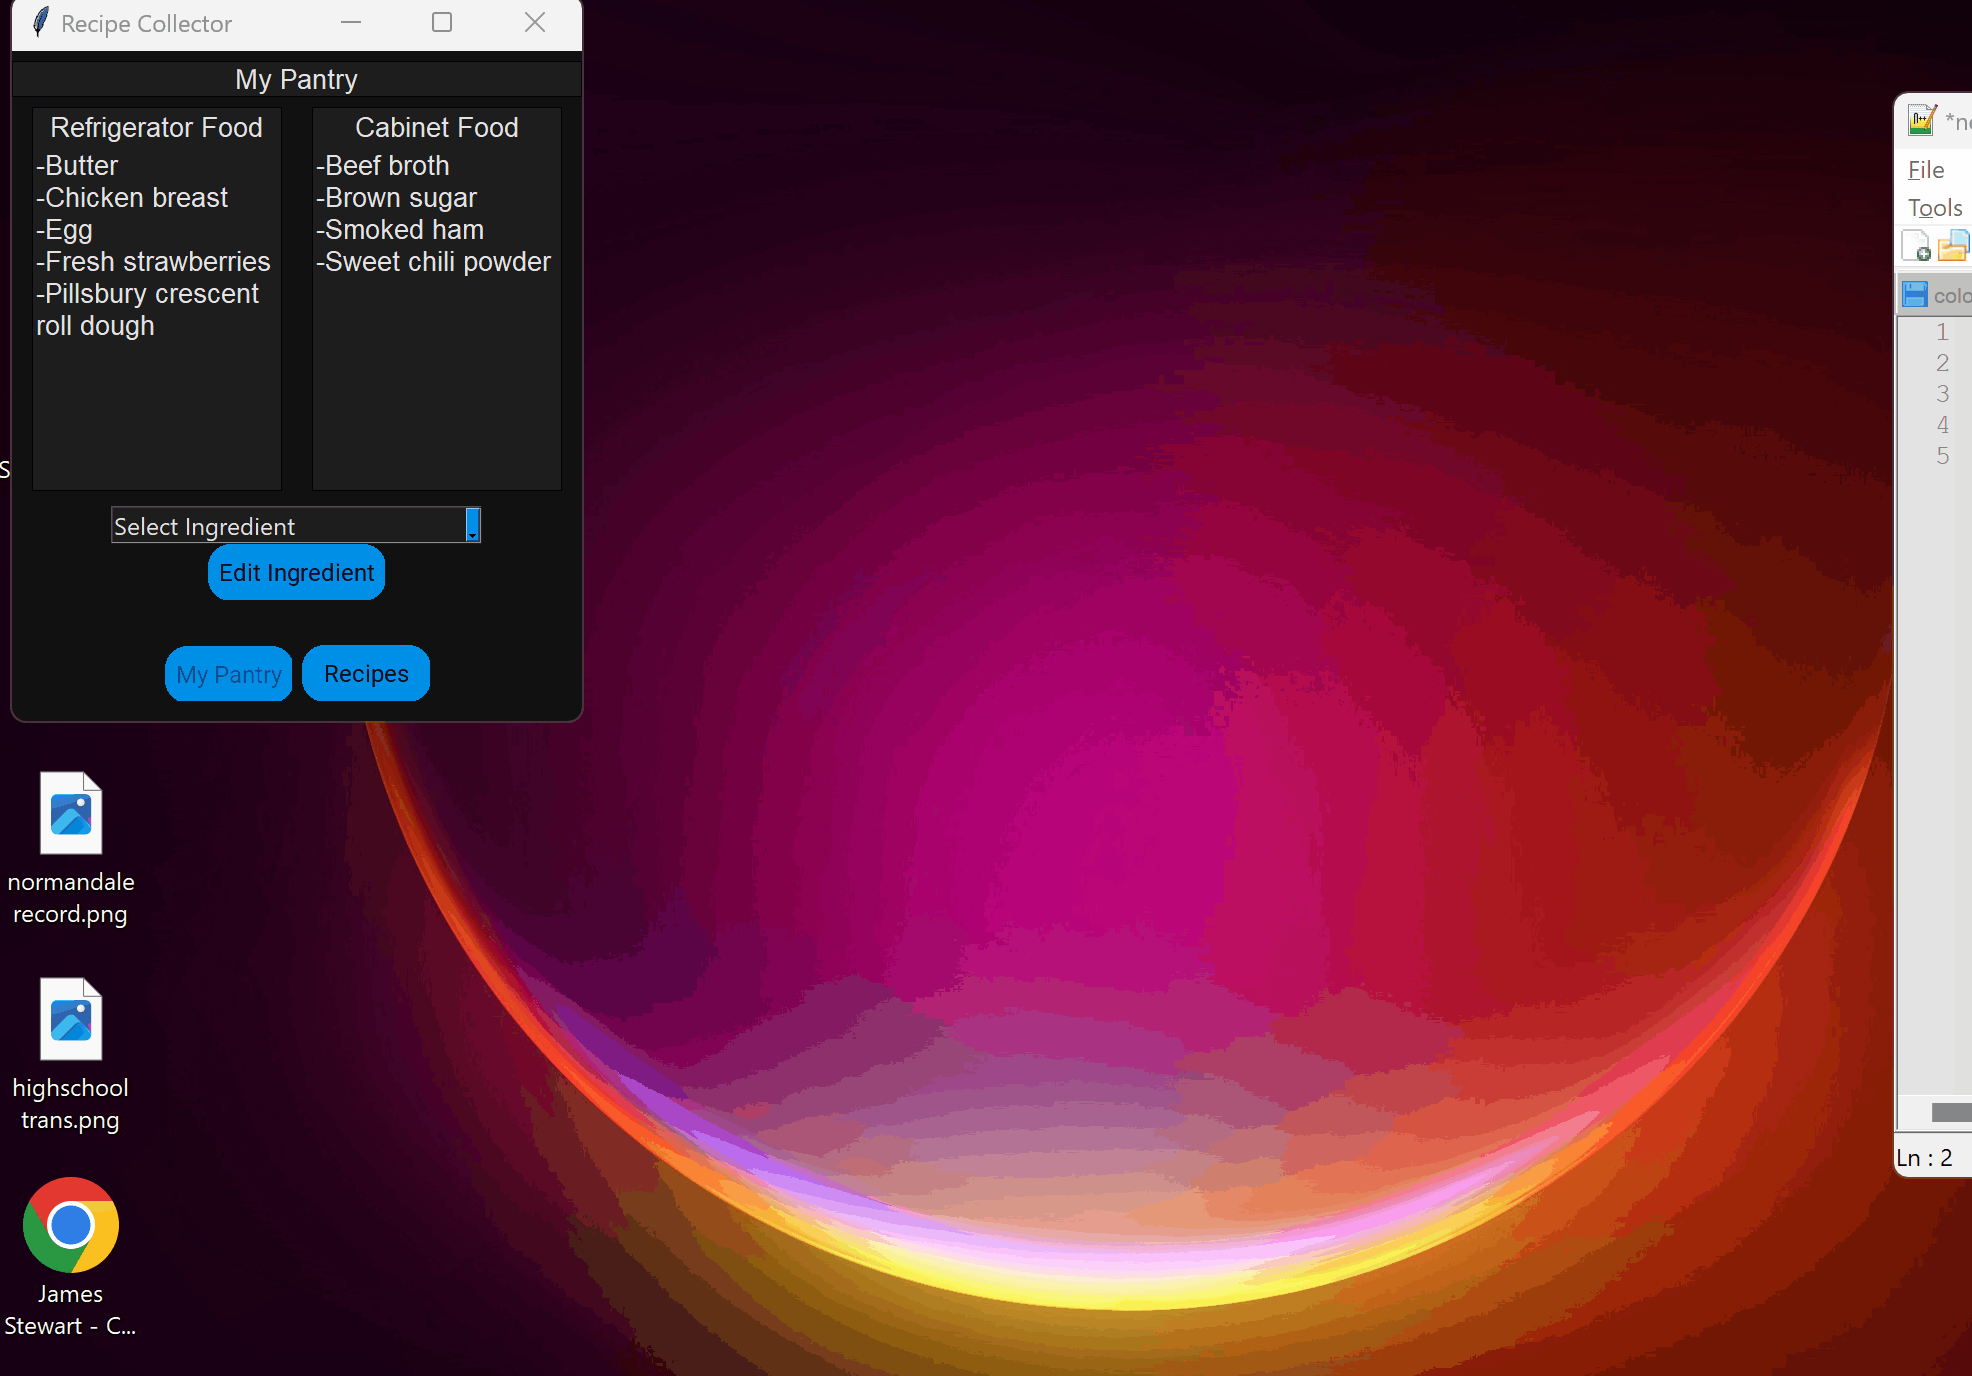Click the feather icon in Recipe Collector title
The image size is (1972, 1376).
coord(40,23)
